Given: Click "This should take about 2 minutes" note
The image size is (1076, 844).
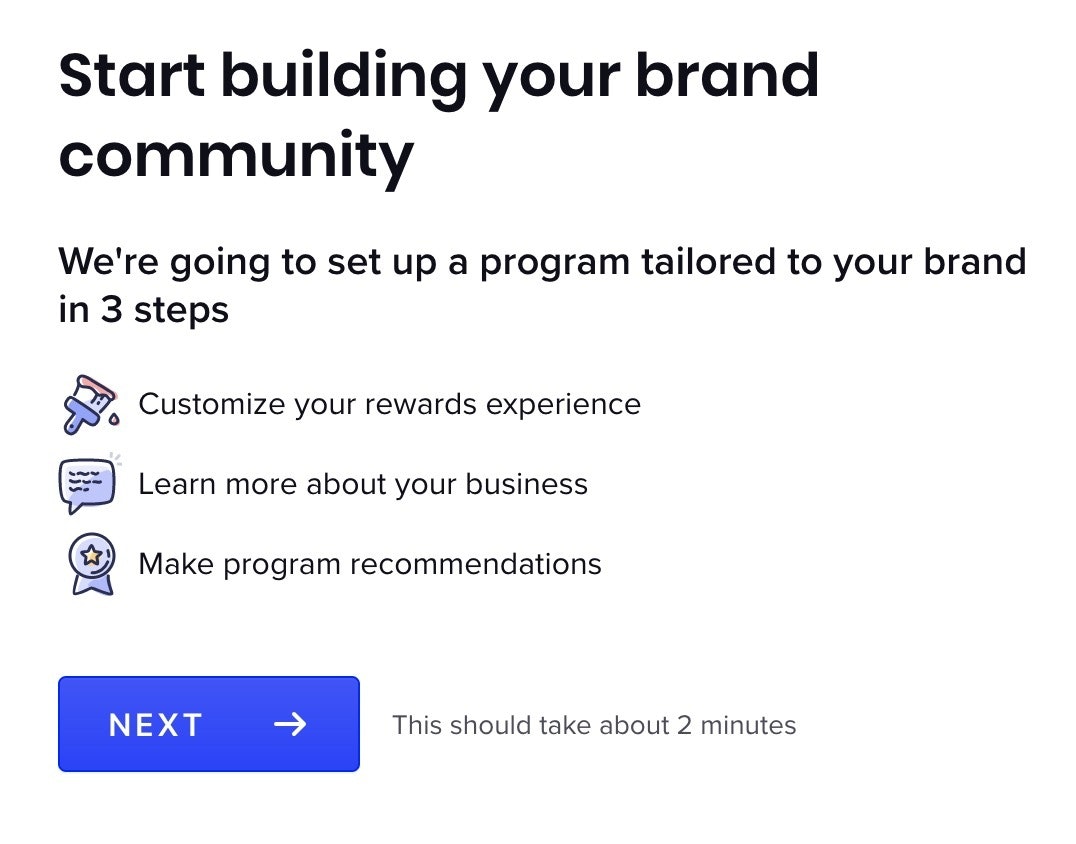Looking at the screenshot, I should [x=594, y=725].
